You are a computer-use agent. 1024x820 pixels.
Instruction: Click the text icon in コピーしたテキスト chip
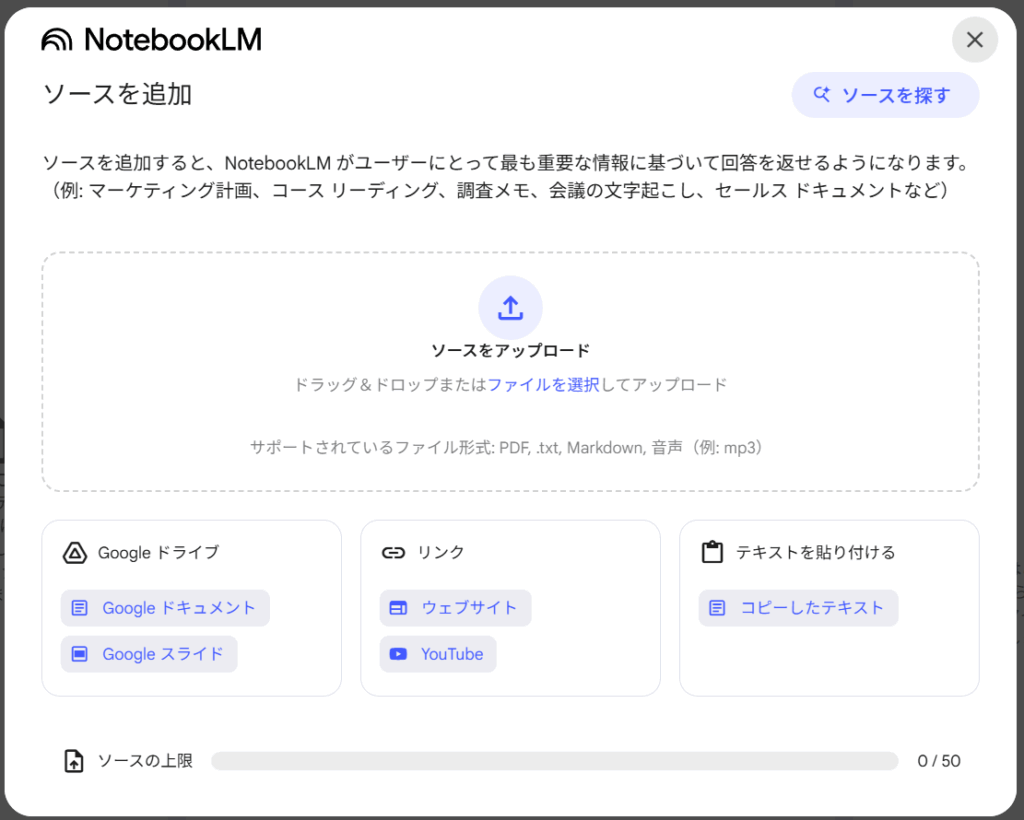point(717,608)
